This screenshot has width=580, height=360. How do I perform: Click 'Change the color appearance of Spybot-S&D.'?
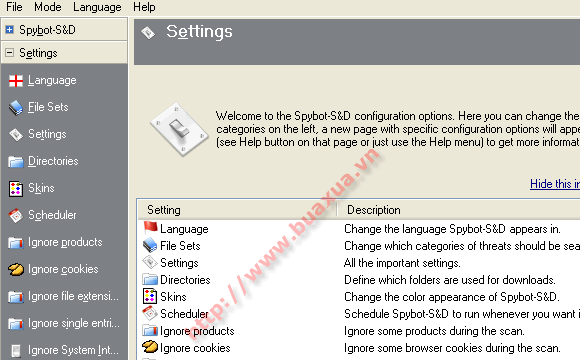tap(452, 297)
